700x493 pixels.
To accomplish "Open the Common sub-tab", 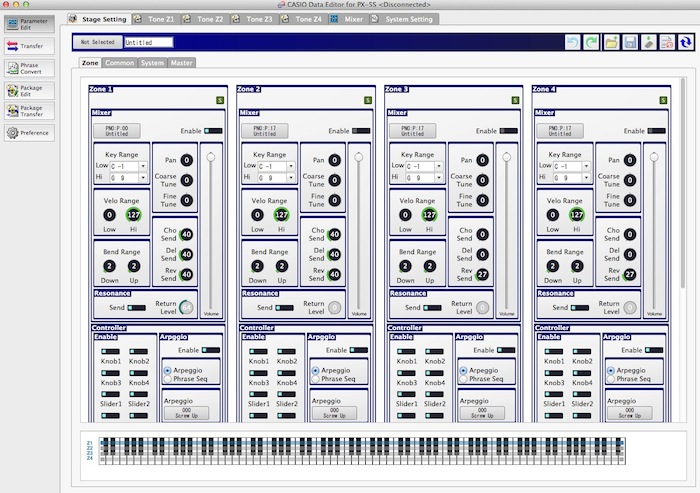I will coord(120,63).
